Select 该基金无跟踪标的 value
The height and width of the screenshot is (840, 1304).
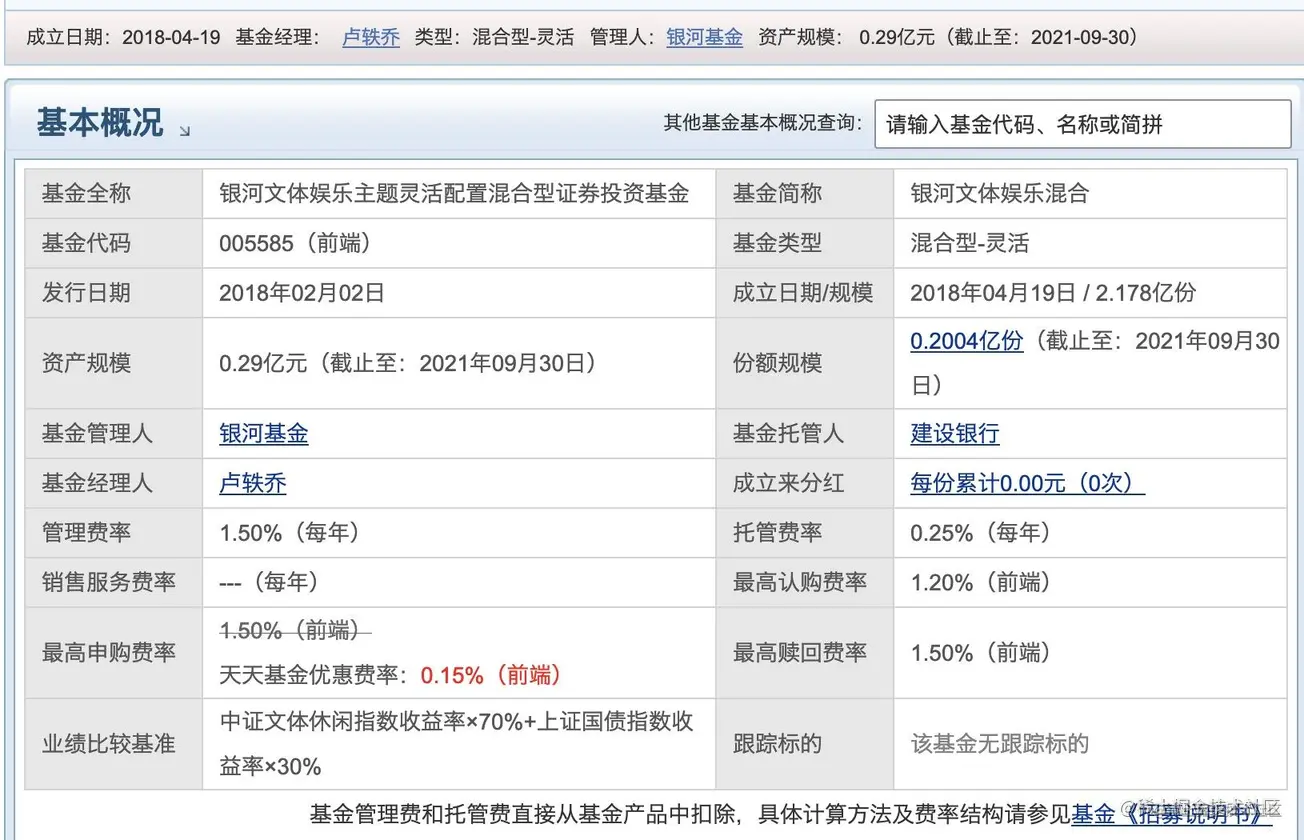[x=999, y=744]
